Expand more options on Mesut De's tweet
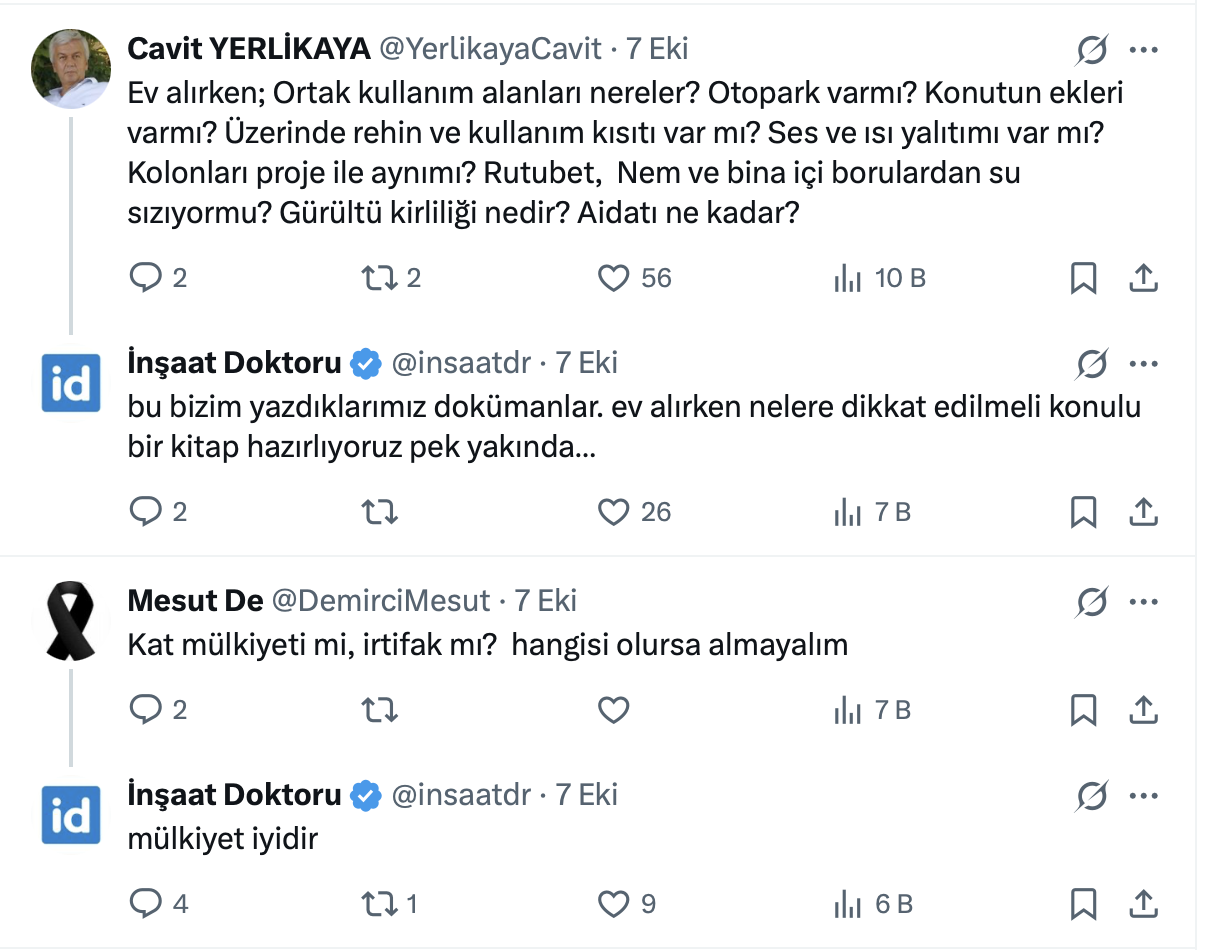The height and width of the screenshot is (950, 1206). [x=1143, y=601]
